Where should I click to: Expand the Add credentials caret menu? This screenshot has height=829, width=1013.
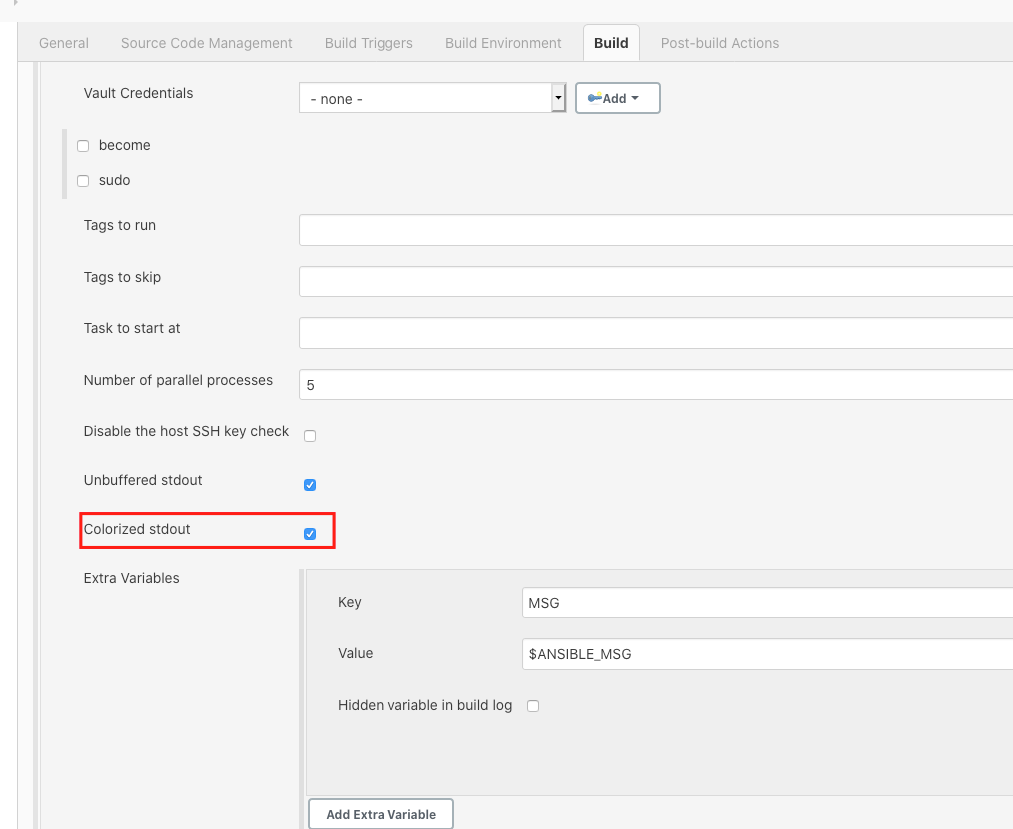(x=635, y=98)
